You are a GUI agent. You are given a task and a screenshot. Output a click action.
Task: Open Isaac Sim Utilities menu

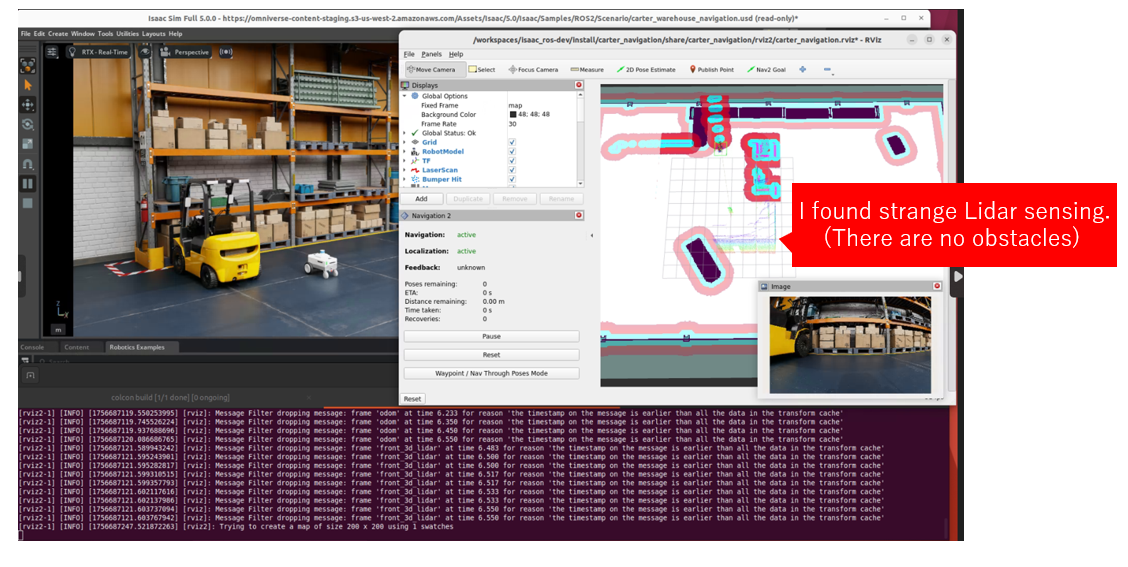pos(127,34)
